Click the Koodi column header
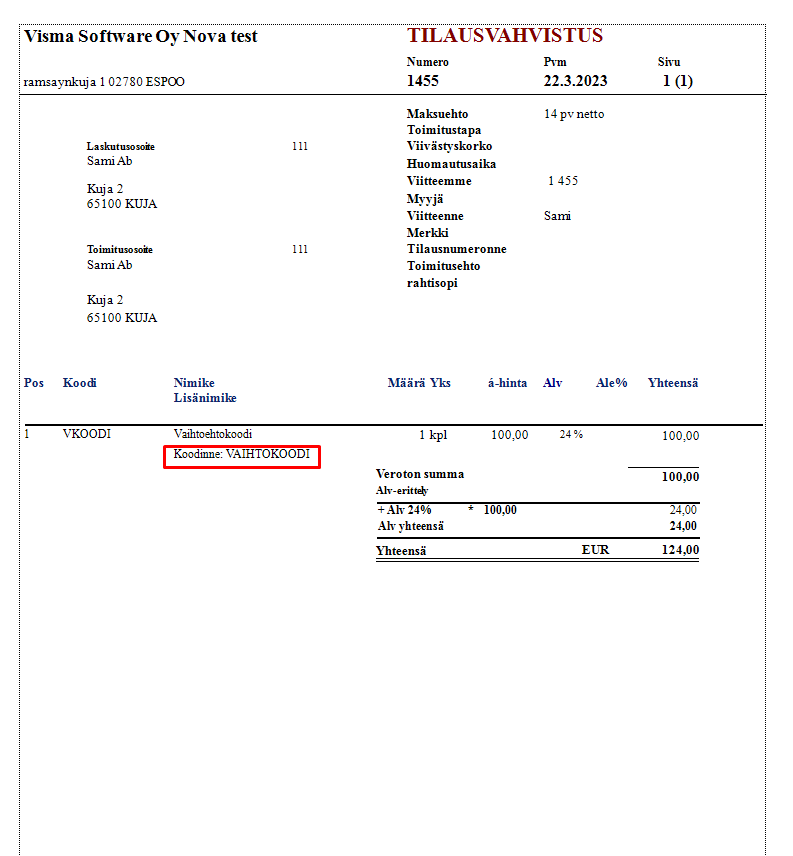The width and height of the screenshot is (793, 856). coord(80,383)
